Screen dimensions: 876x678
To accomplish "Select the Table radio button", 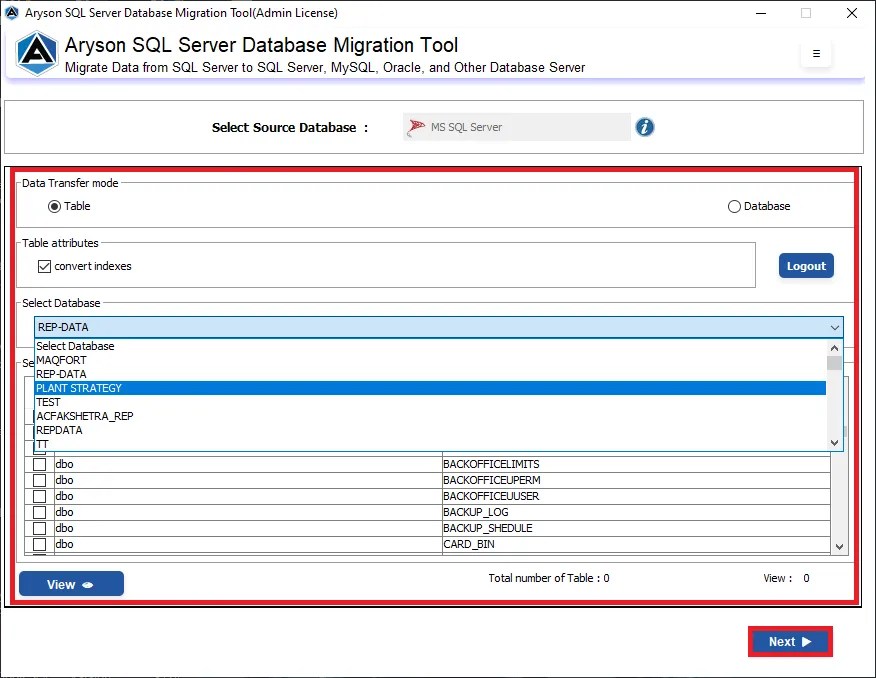I will click(54, 207).
